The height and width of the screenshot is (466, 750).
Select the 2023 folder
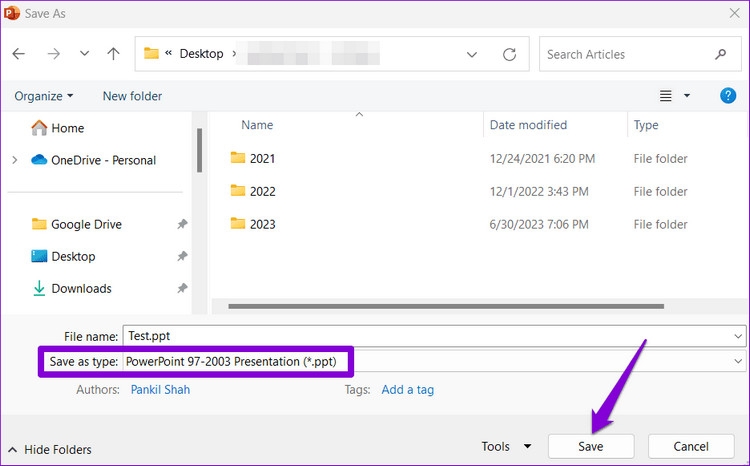[263, 224]
